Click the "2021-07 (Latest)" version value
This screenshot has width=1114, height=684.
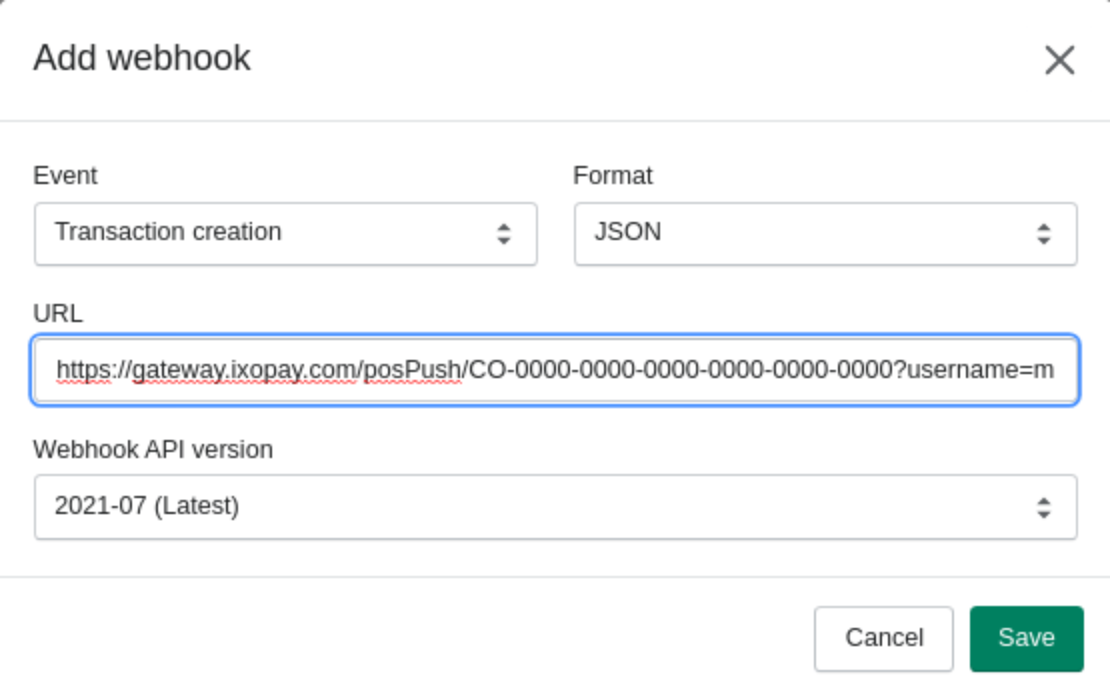coord(146,506)
